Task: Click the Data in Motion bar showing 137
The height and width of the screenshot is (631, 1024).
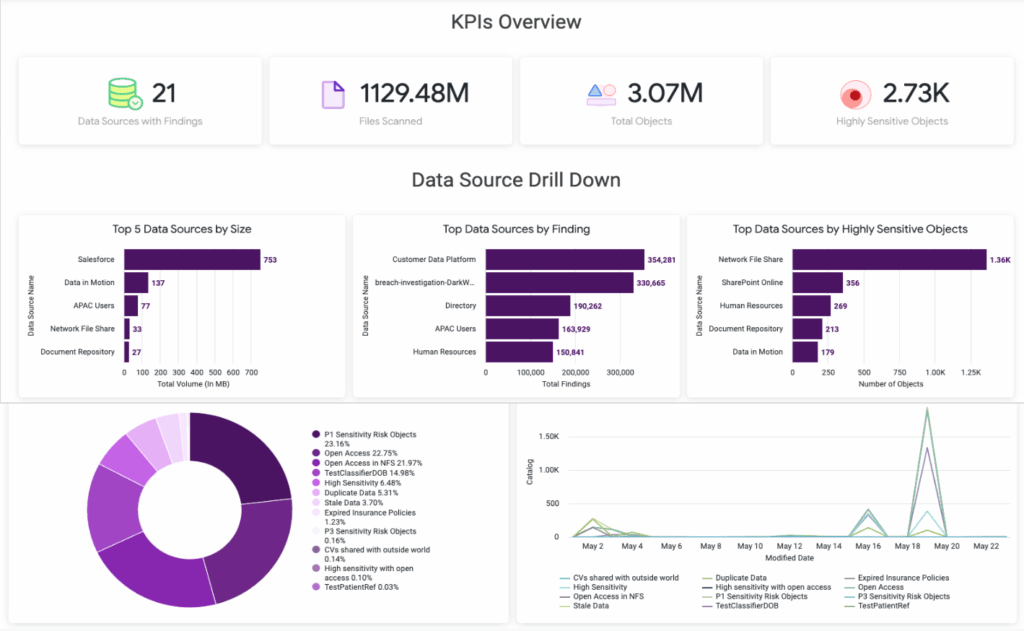Action: 136,283
